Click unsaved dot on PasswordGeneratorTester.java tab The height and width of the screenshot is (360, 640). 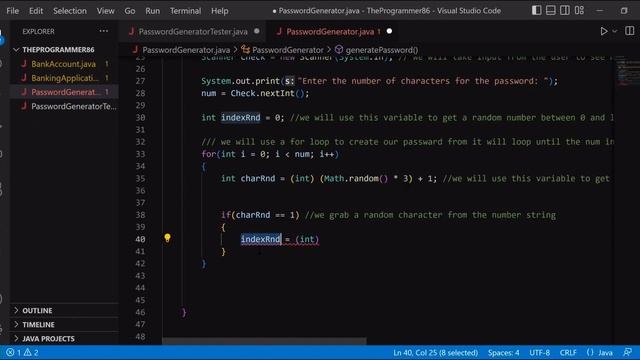[256, 31]
